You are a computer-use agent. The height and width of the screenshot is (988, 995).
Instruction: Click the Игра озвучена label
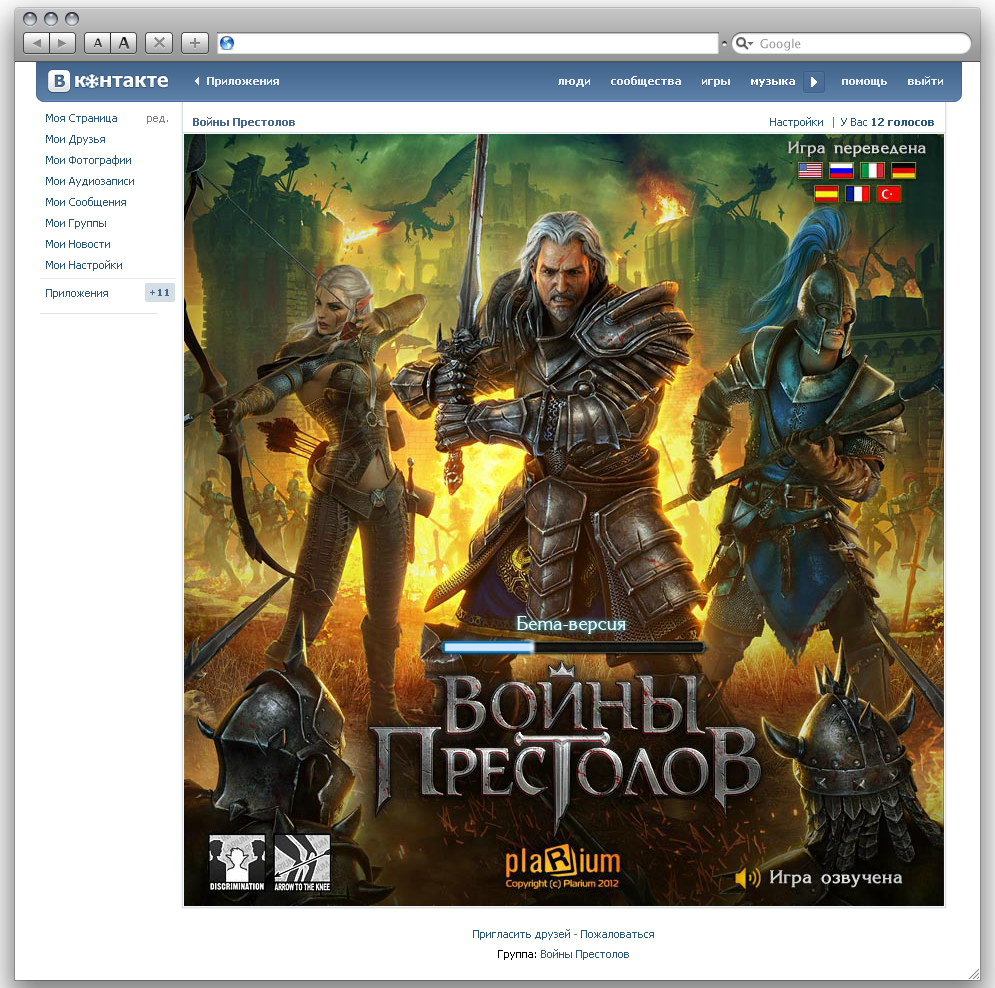point(836,878)
